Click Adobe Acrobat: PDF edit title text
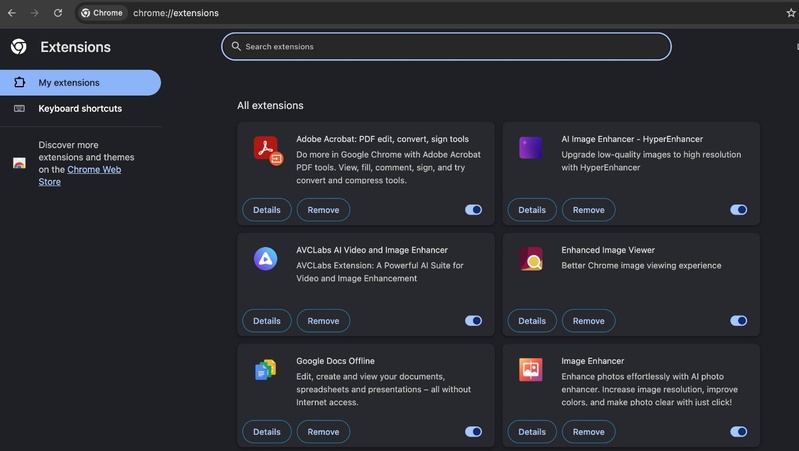Screen dimensions: 799x451 click(382, 139)
